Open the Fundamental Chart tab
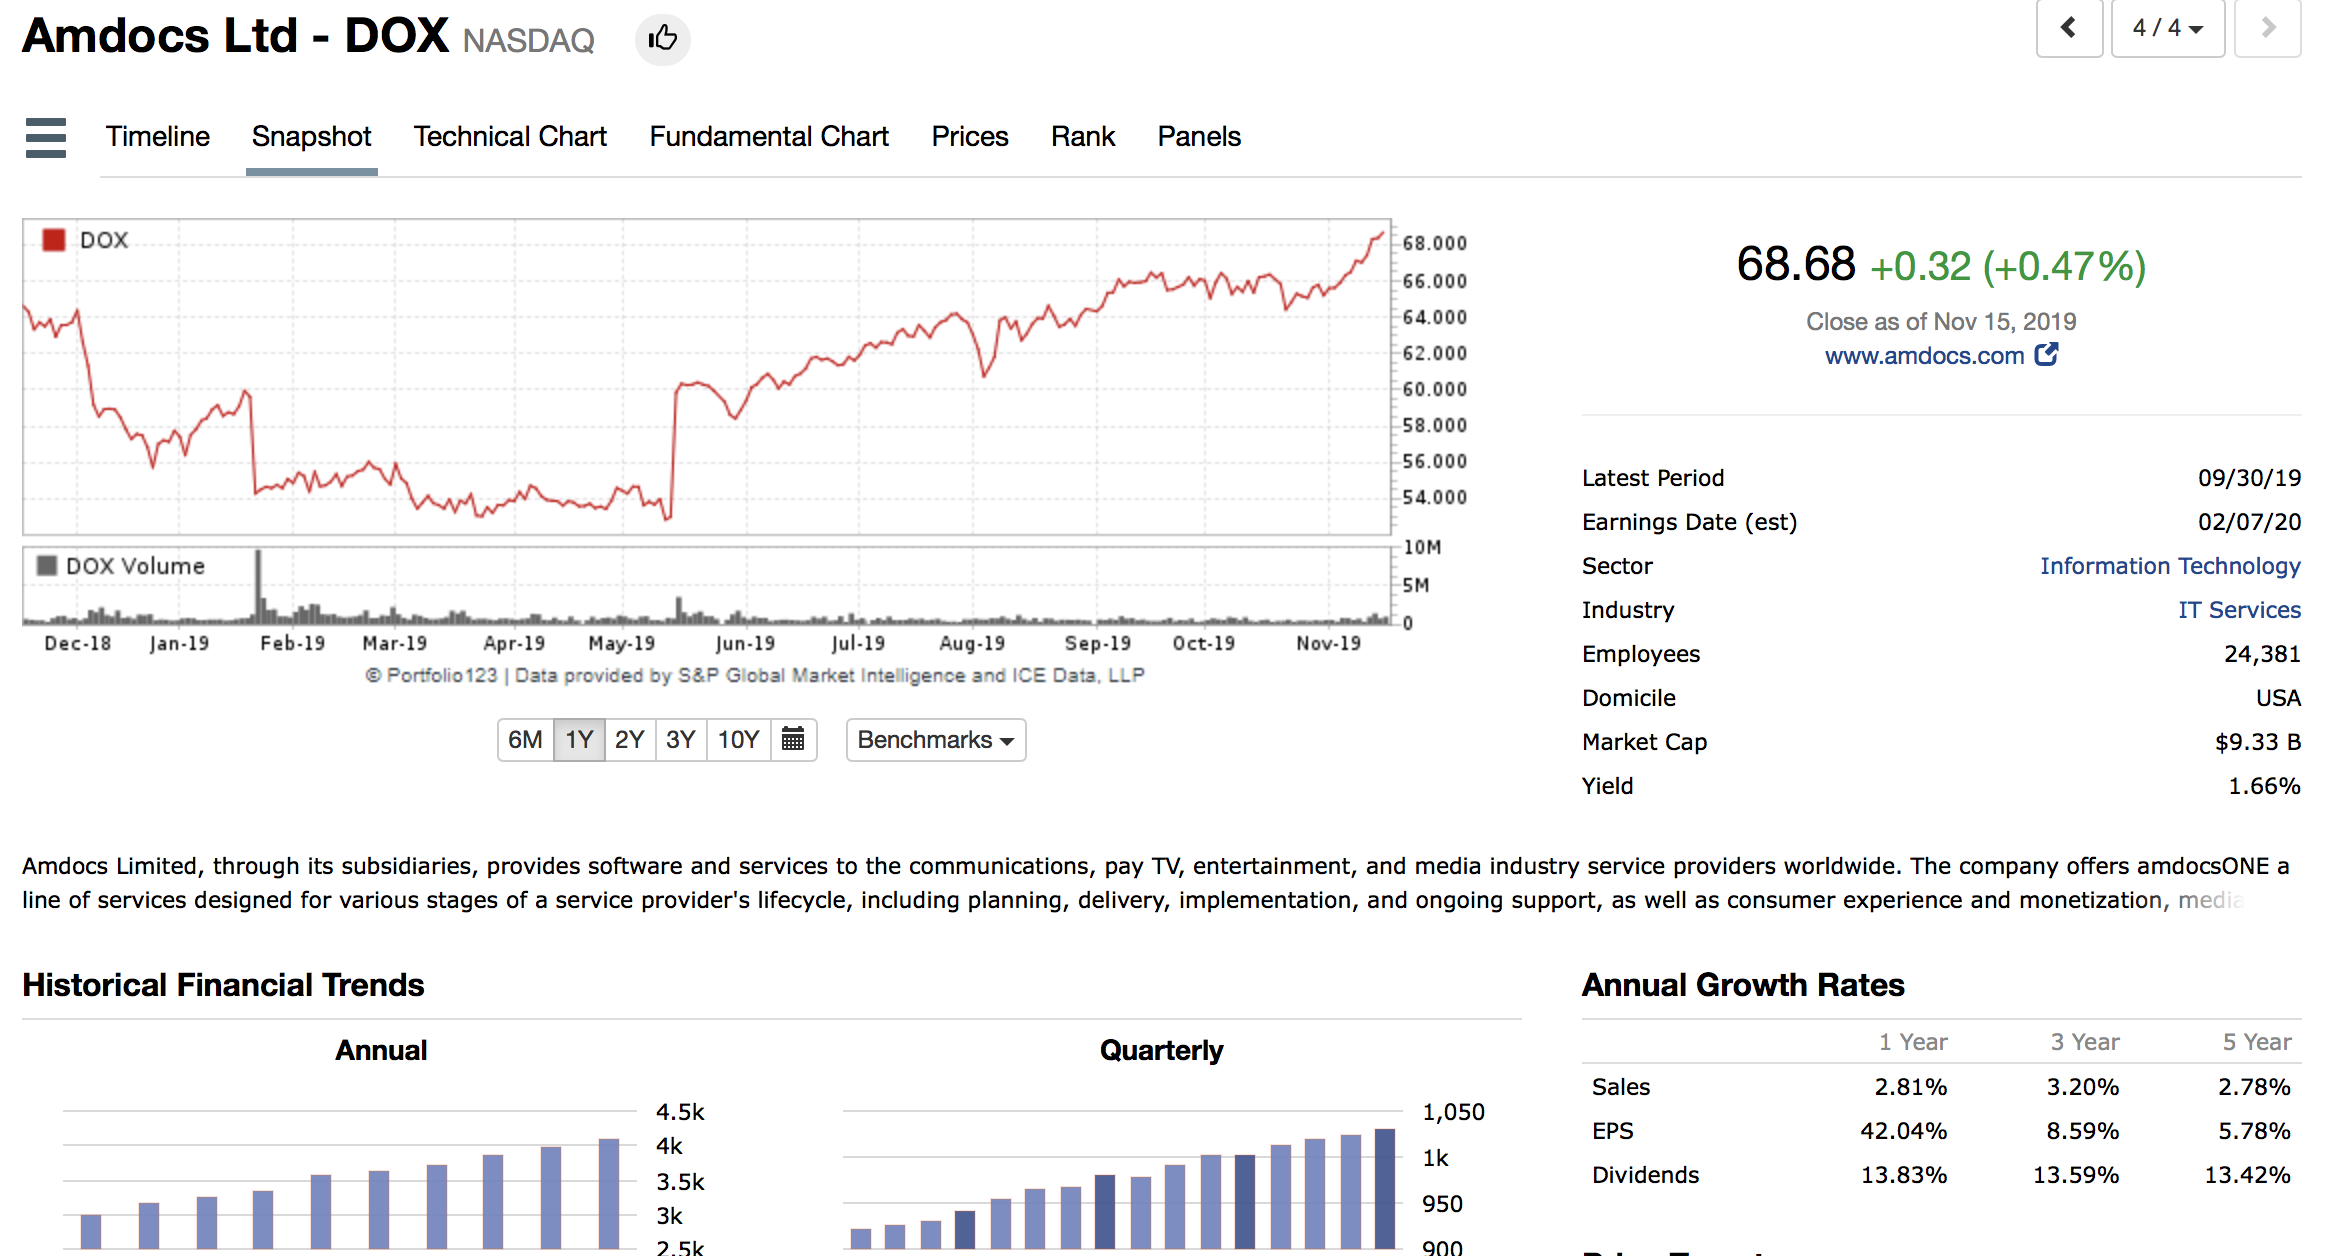Image resolution: width=2330 pixels, height=1256 pixels. [x=768, y=137]
